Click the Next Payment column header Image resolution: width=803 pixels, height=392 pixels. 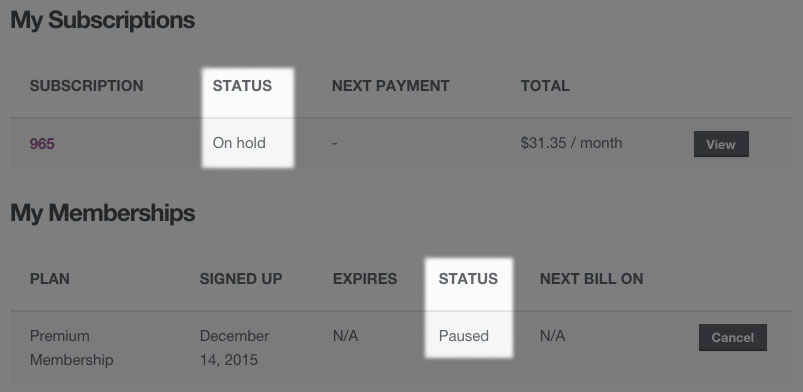click(x=390, y=86)
